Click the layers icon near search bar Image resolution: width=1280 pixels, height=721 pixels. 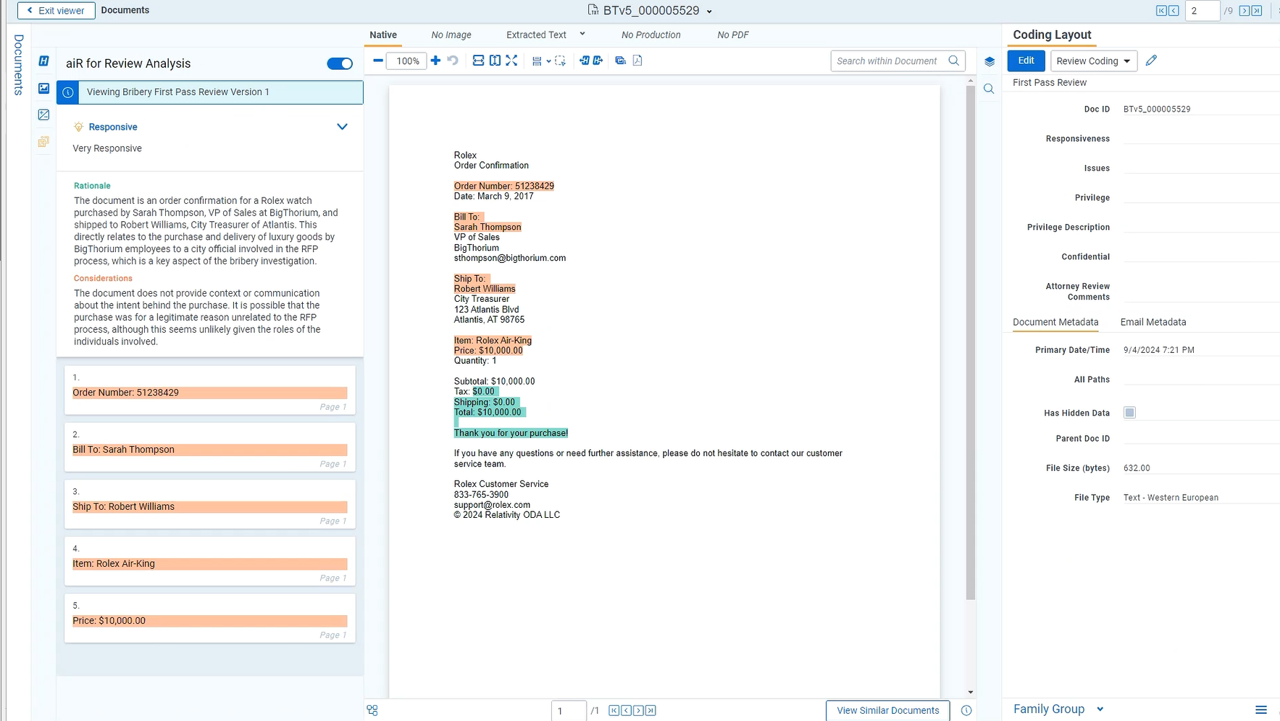(989, 61)
